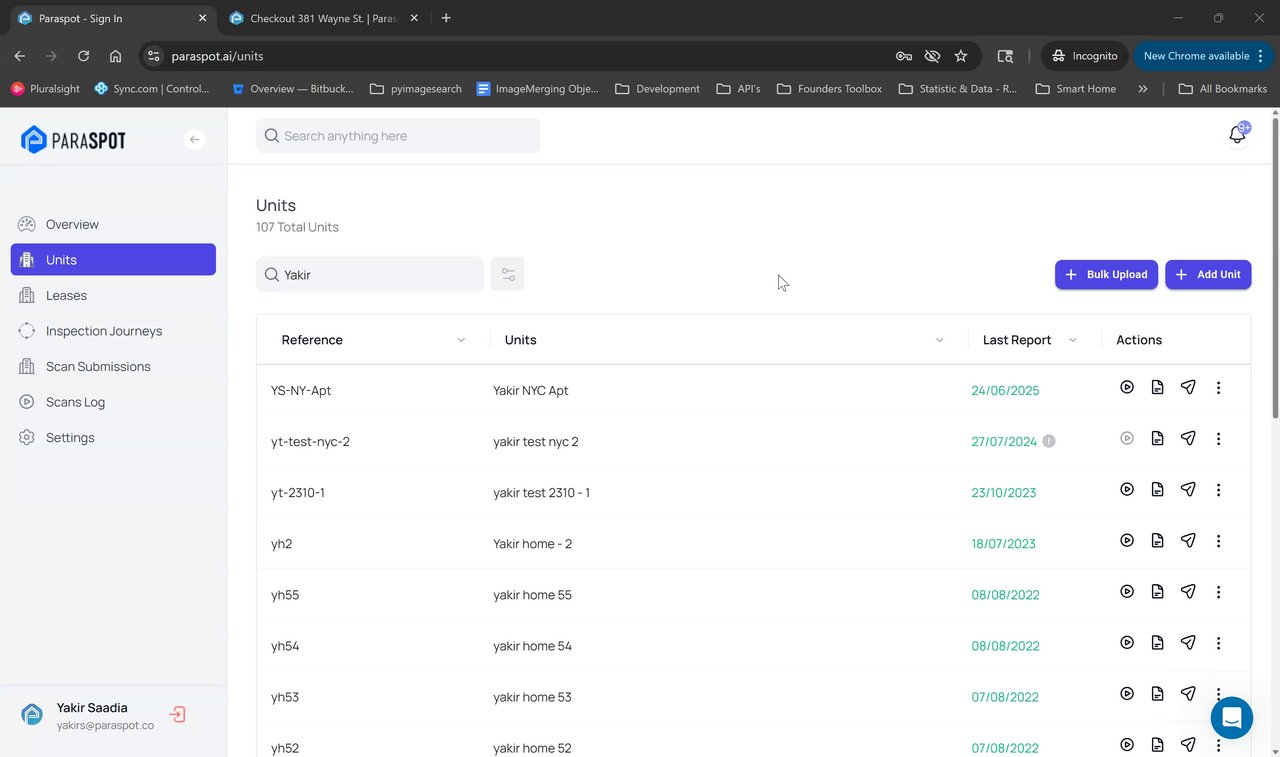
Task: Collapse the sidebar with the arrow button
Action: (x=195, y=140)
